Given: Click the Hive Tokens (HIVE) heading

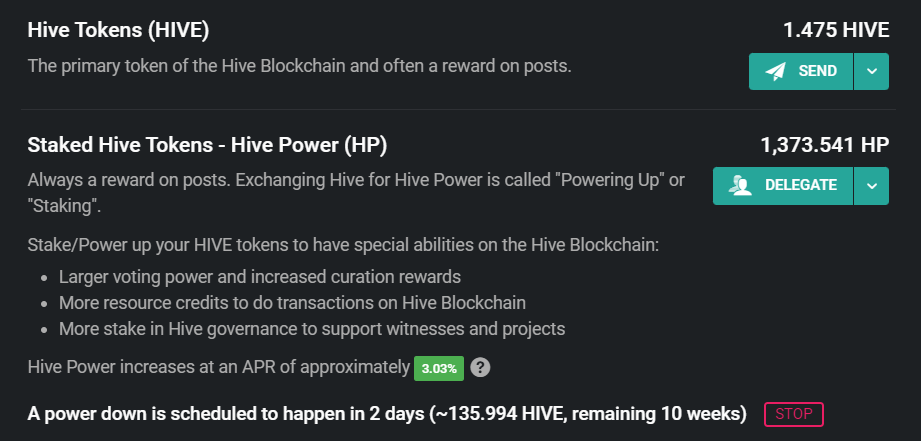Looking at the screenshot, I should click(118, 31).
